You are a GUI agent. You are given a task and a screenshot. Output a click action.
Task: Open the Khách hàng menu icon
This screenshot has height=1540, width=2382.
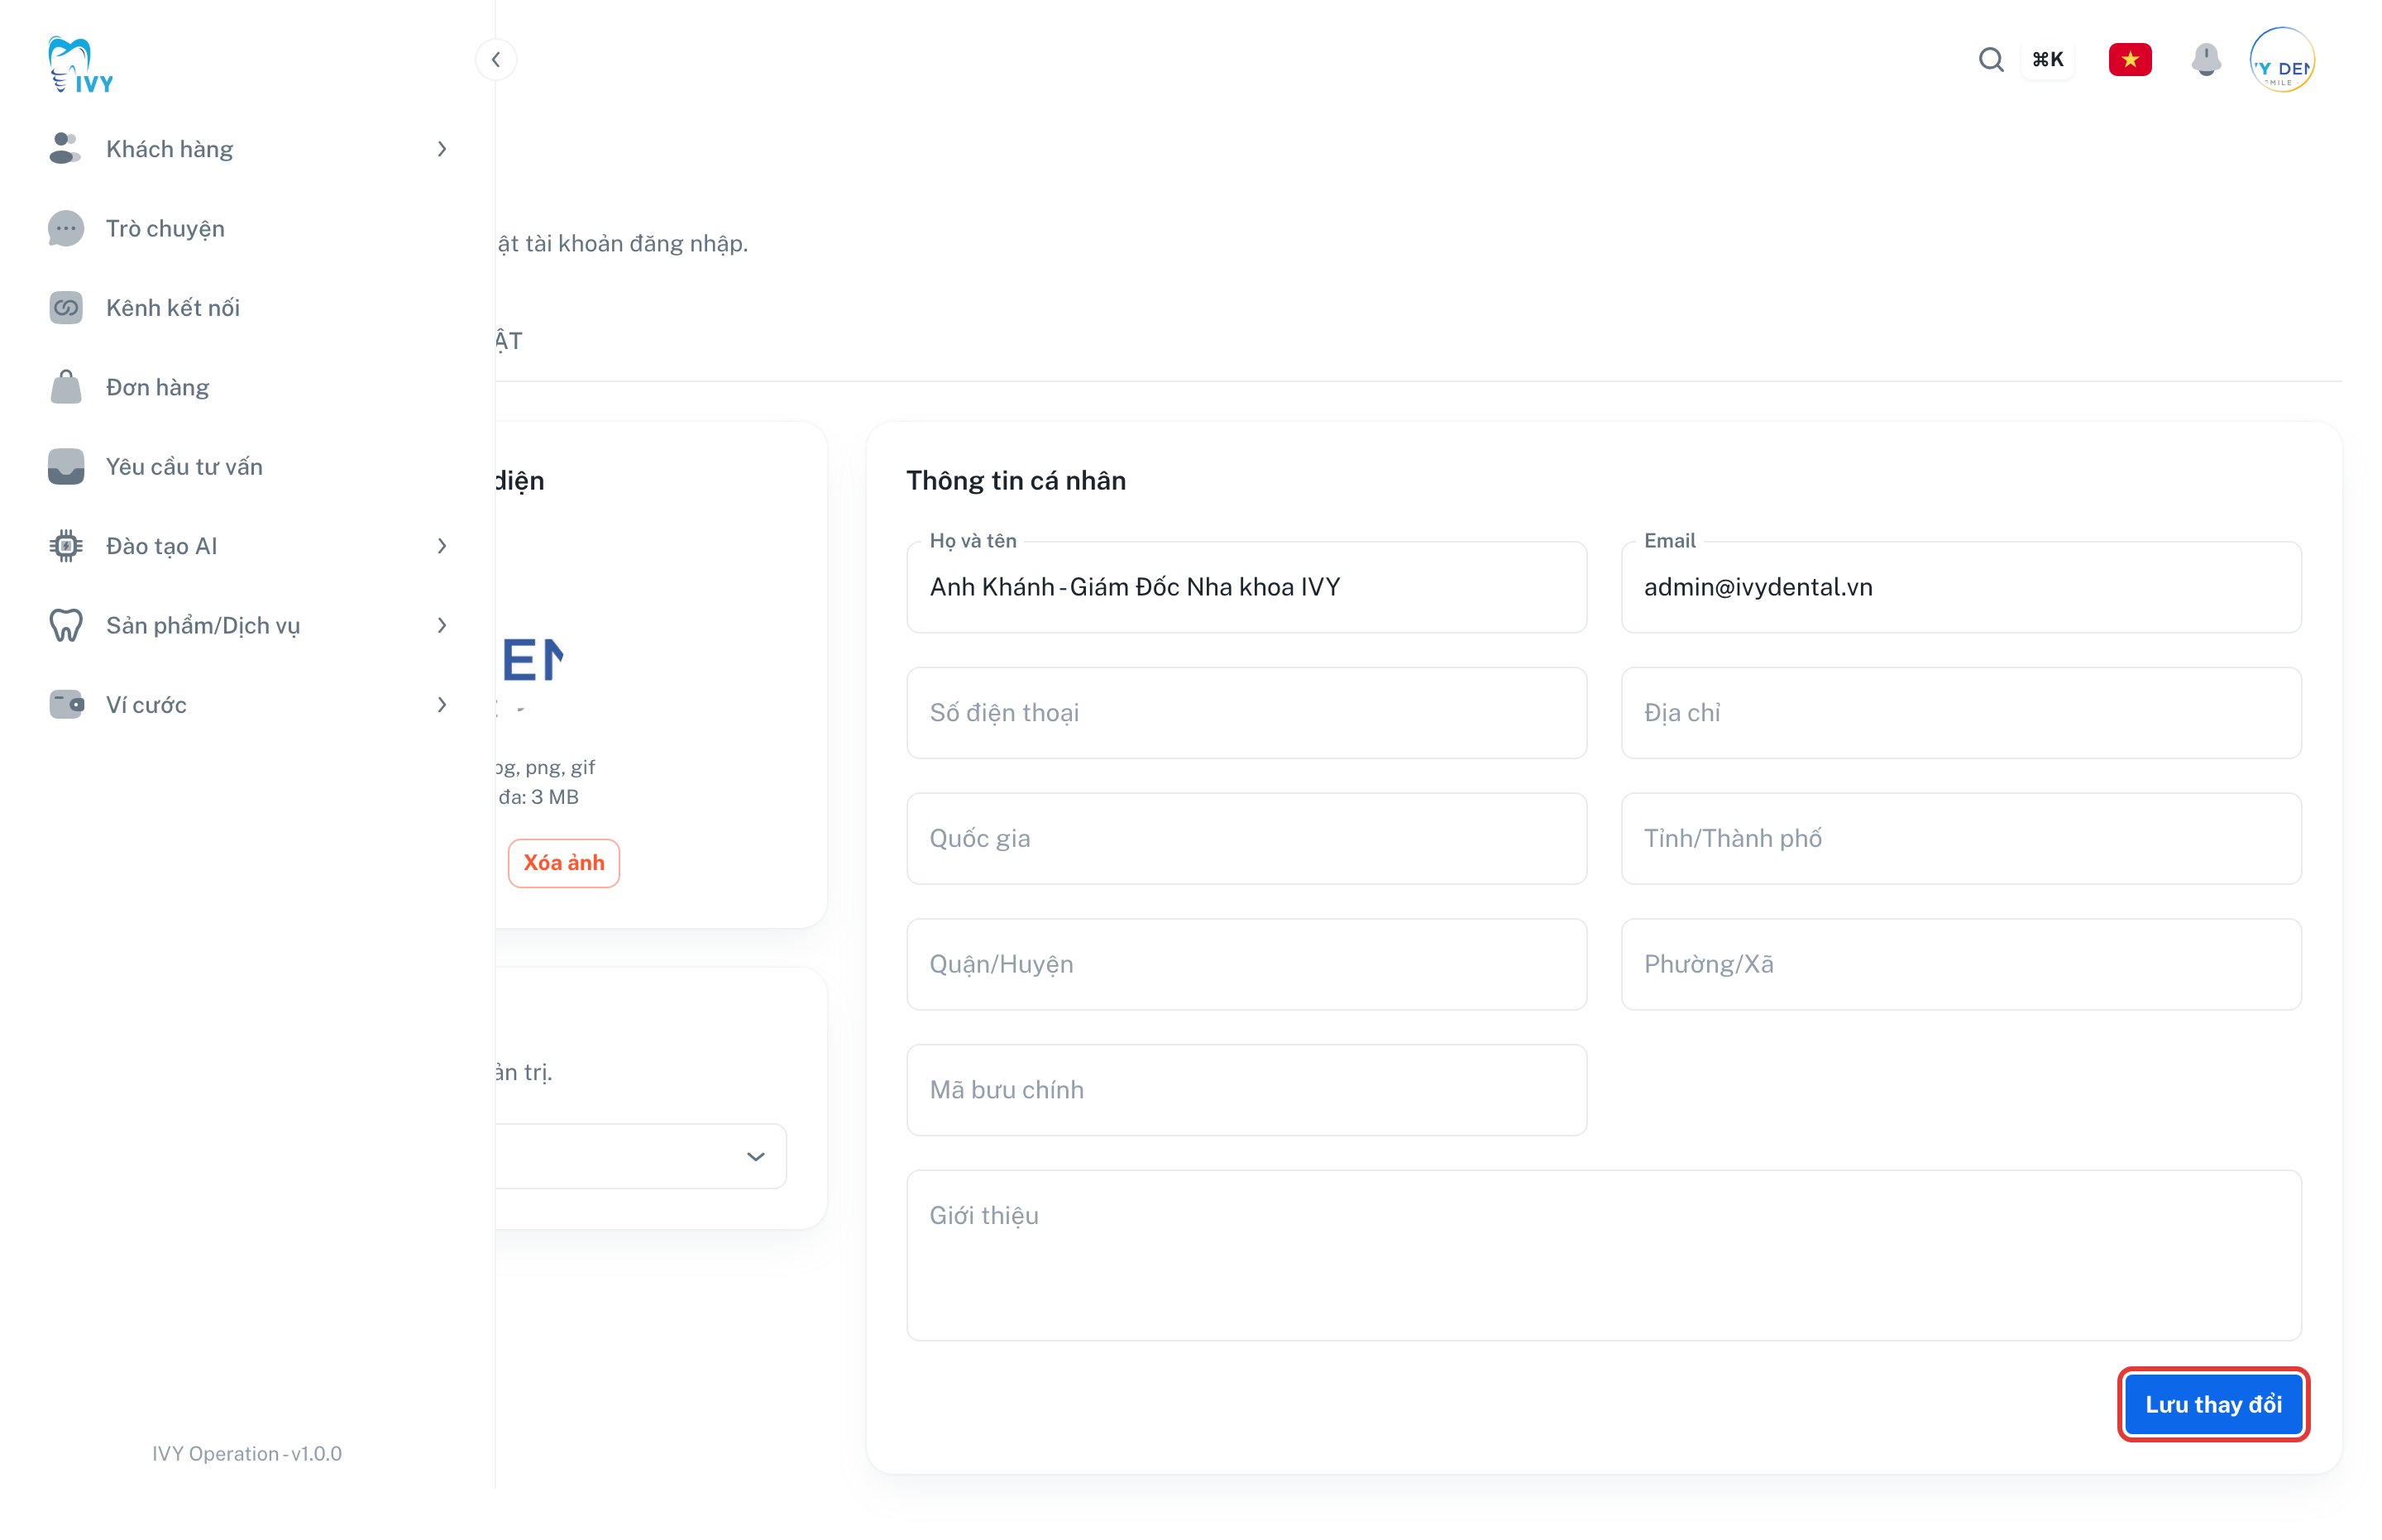coord(65,149)
